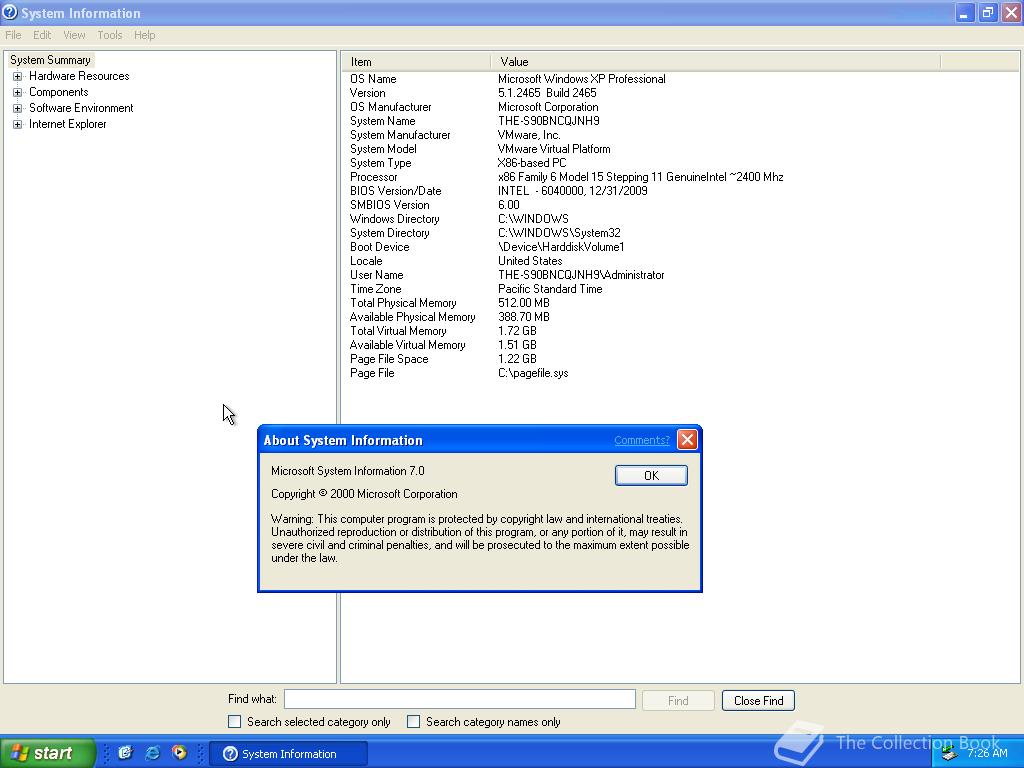Click the Item column header

click(415, 62)
